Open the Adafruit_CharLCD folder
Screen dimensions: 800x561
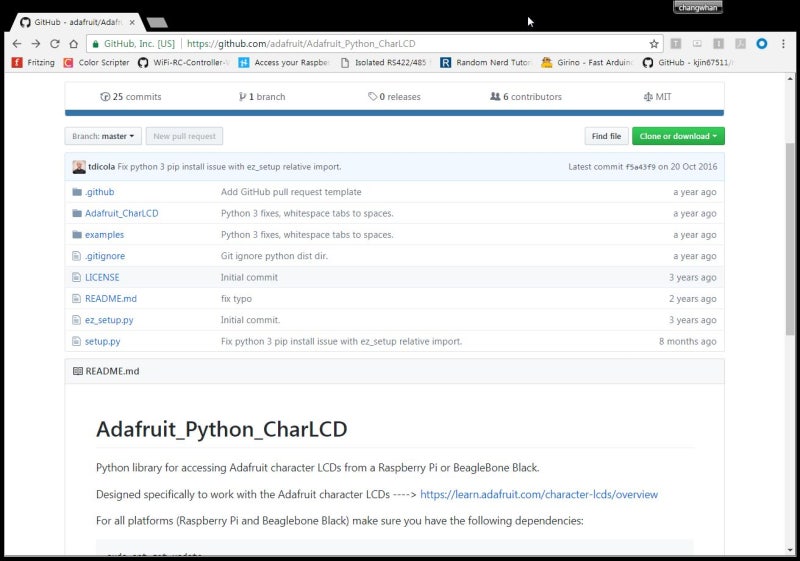(121, 213)
